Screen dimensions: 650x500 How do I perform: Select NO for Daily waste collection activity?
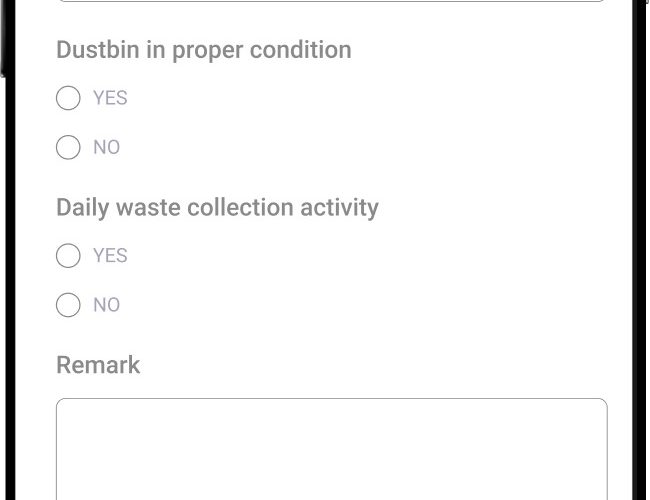coord(68,305)
